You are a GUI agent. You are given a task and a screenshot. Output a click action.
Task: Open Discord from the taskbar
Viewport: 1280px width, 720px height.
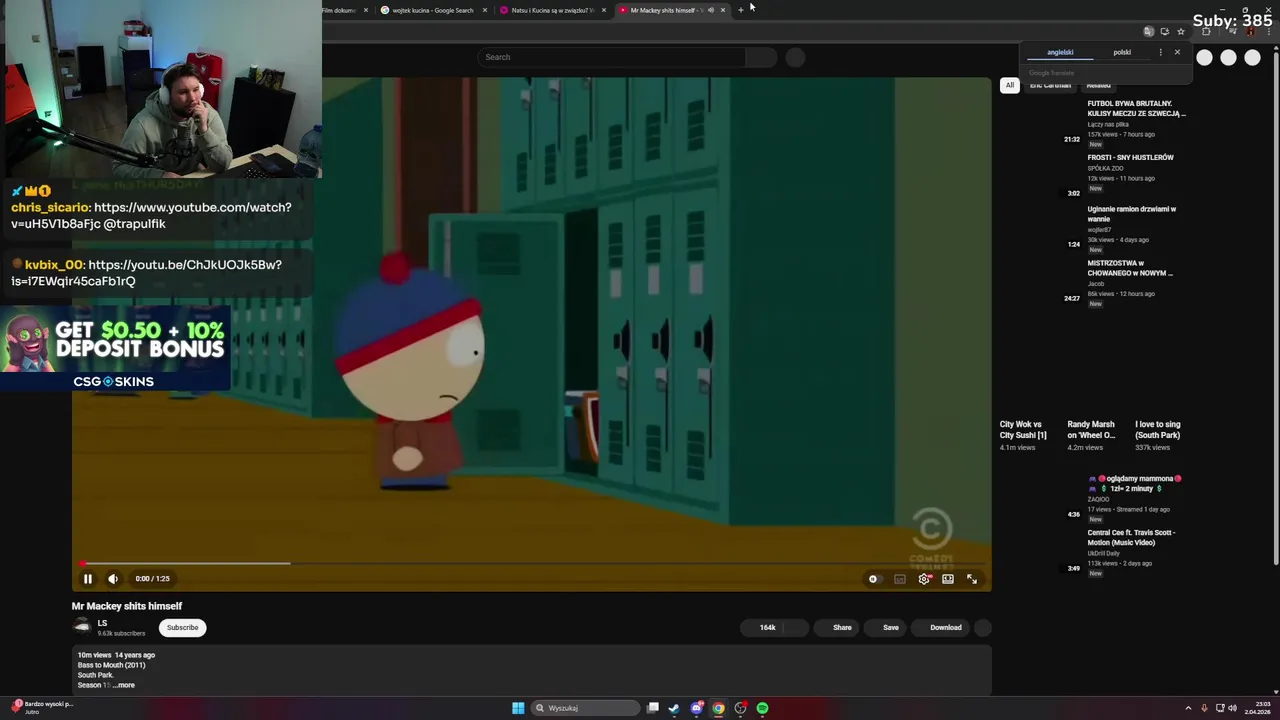[x=697, y=708]
